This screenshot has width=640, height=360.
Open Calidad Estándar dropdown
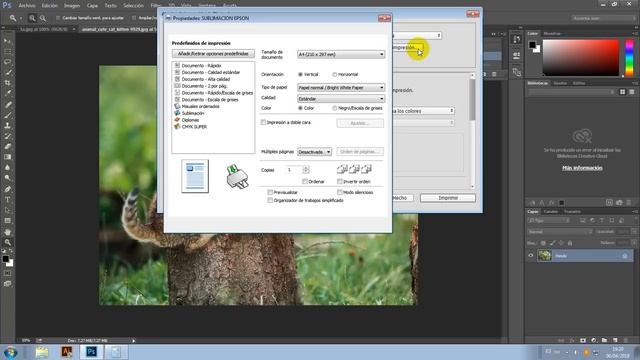341,99
